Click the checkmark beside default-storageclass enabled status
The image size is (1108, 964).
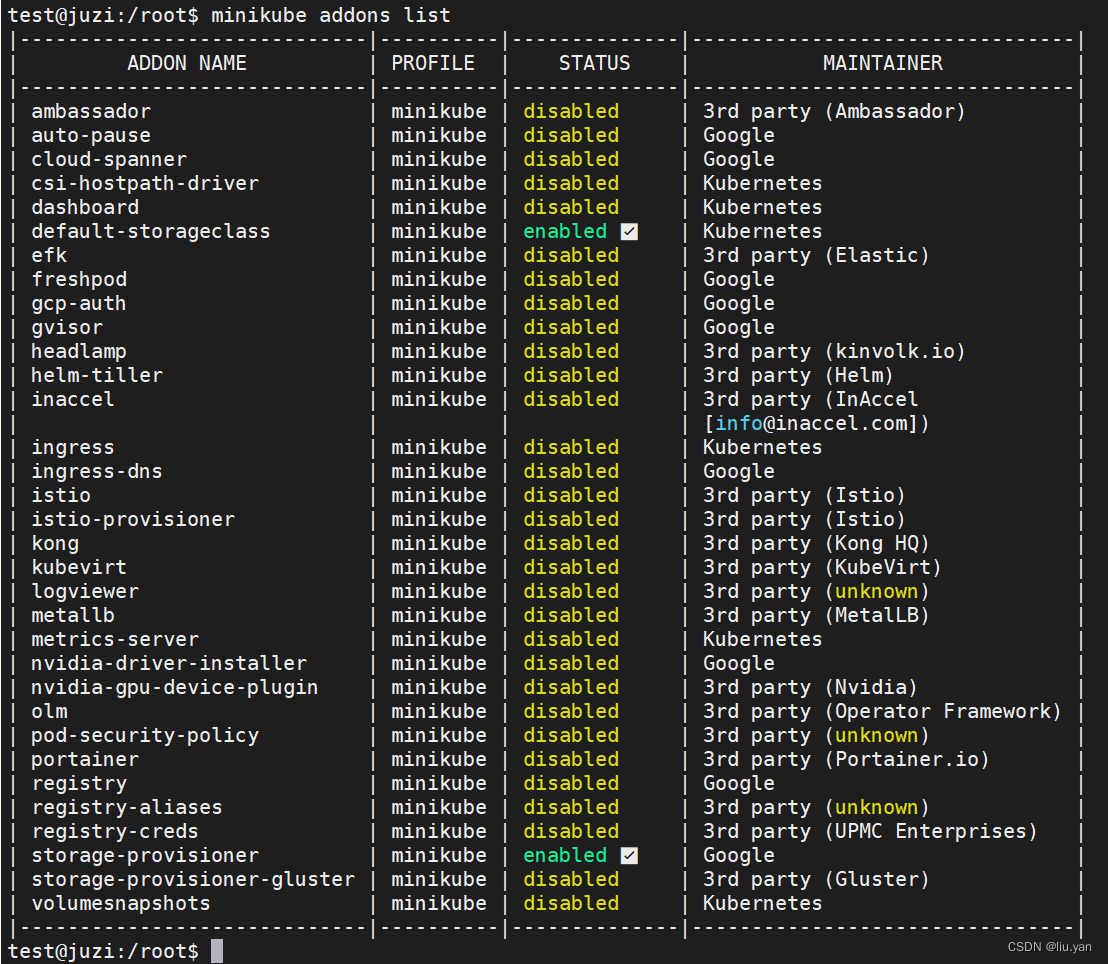click(629, 232)
